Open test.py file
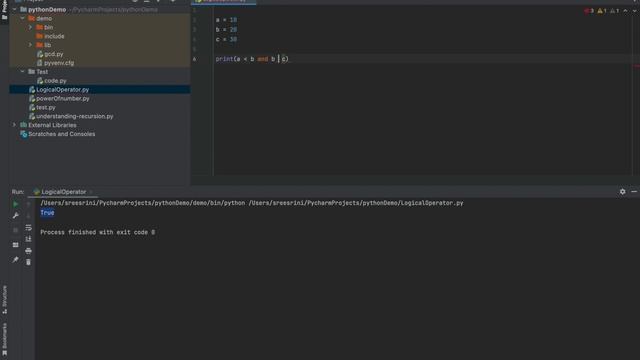Image resolution: width=640 pixels, height=360 pixels. (x=42, y=107)
